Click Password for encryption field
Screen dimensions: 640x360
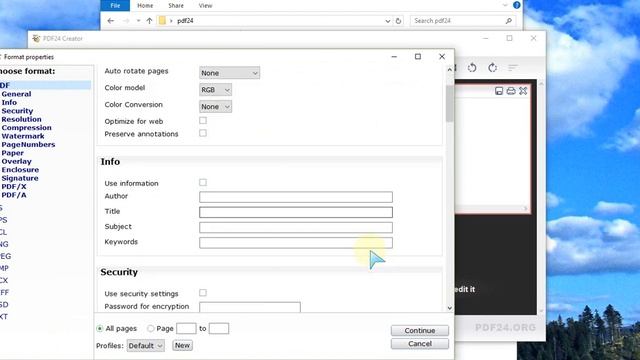coord(250,307)
